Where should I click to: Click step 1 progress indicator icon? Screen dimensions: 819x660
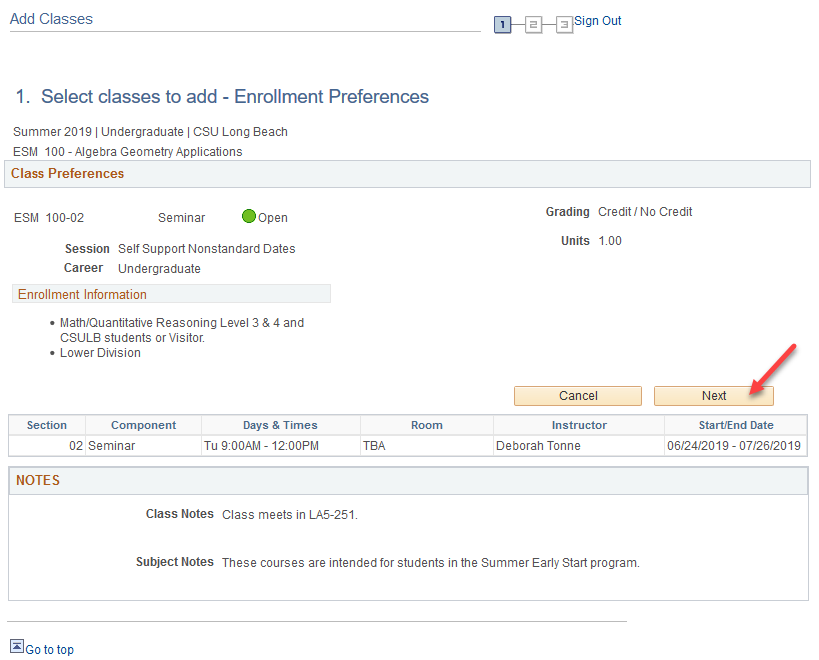(502, 25)
